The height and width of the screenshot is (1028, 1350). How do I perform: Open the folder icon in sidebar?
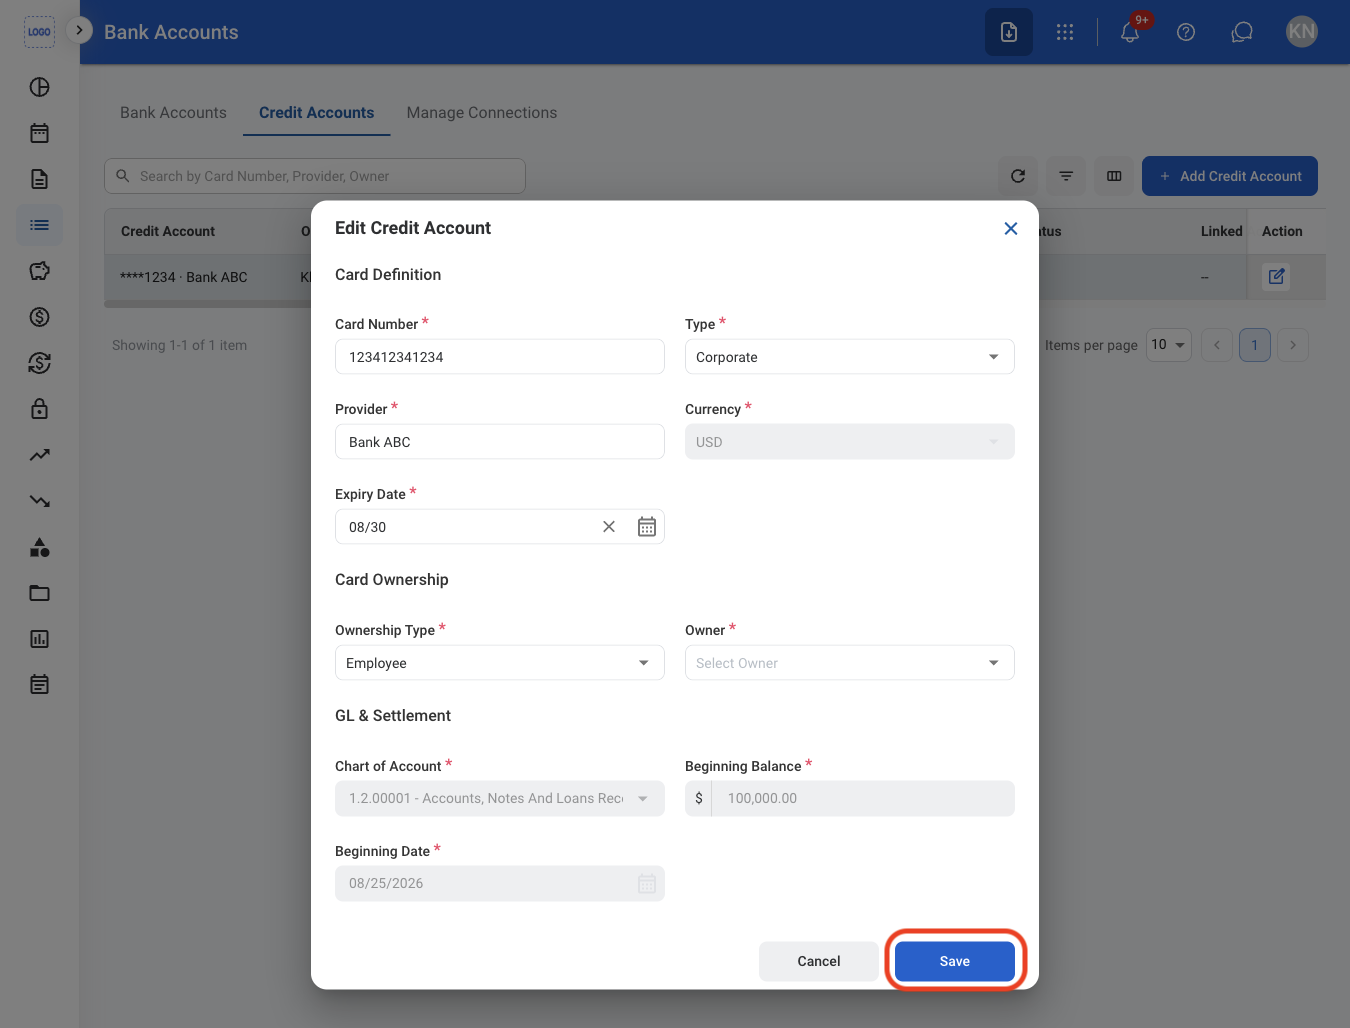[39, 593]
